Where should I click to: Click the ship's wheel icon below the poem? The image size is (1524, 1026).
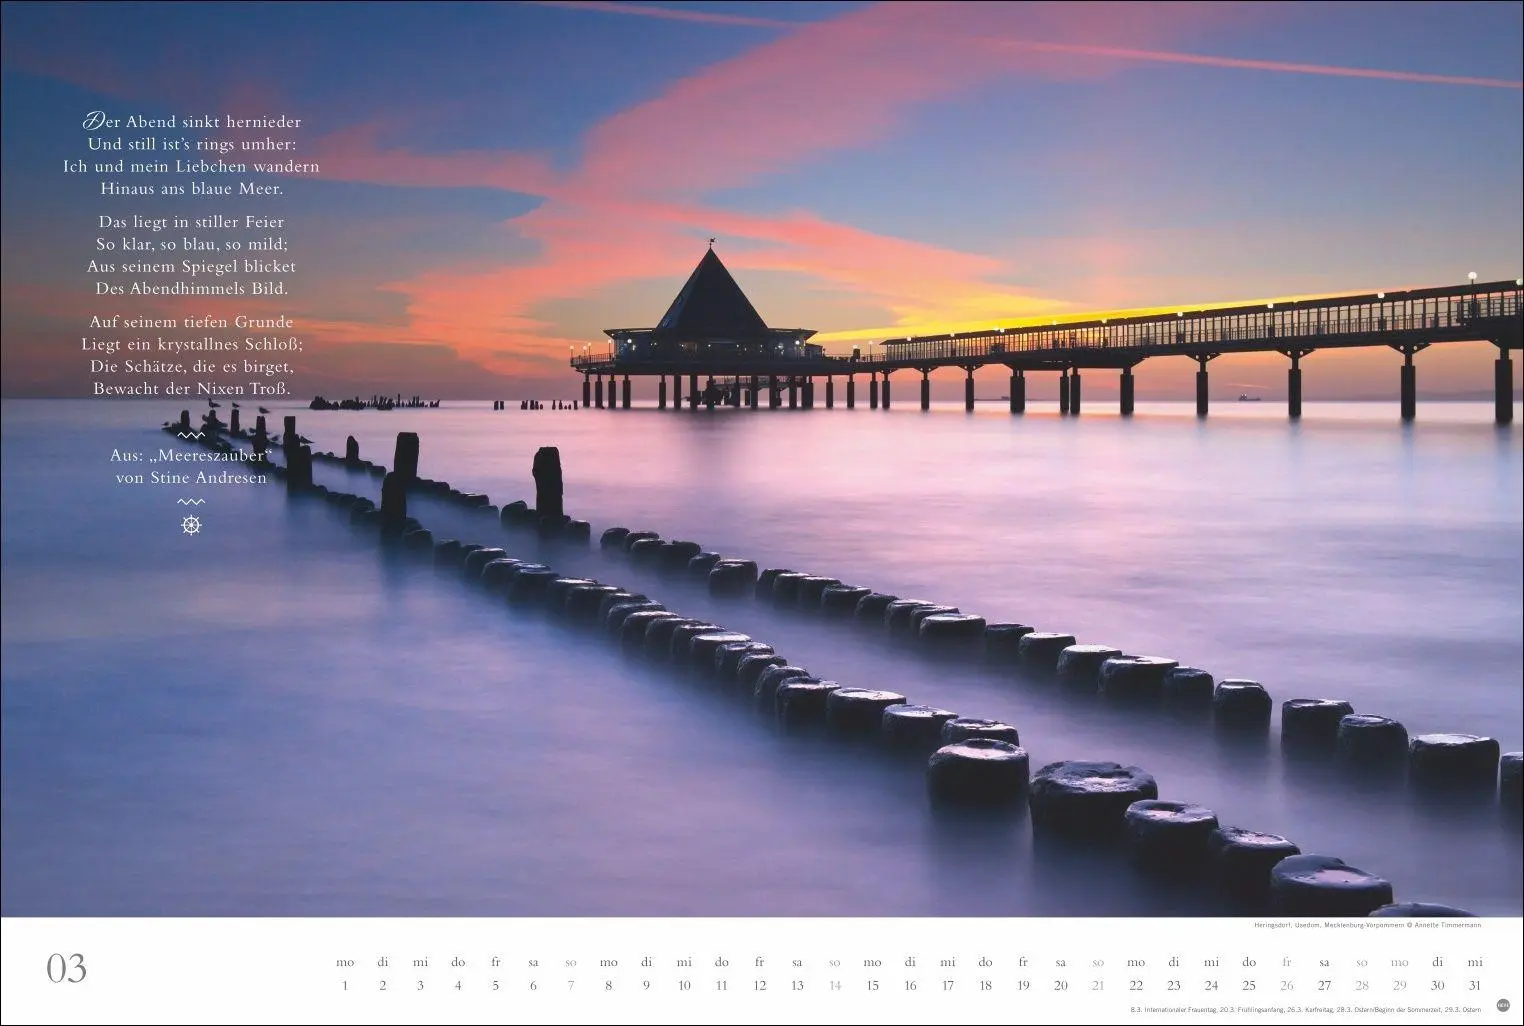pyautogui.click(x=191, y=525)
